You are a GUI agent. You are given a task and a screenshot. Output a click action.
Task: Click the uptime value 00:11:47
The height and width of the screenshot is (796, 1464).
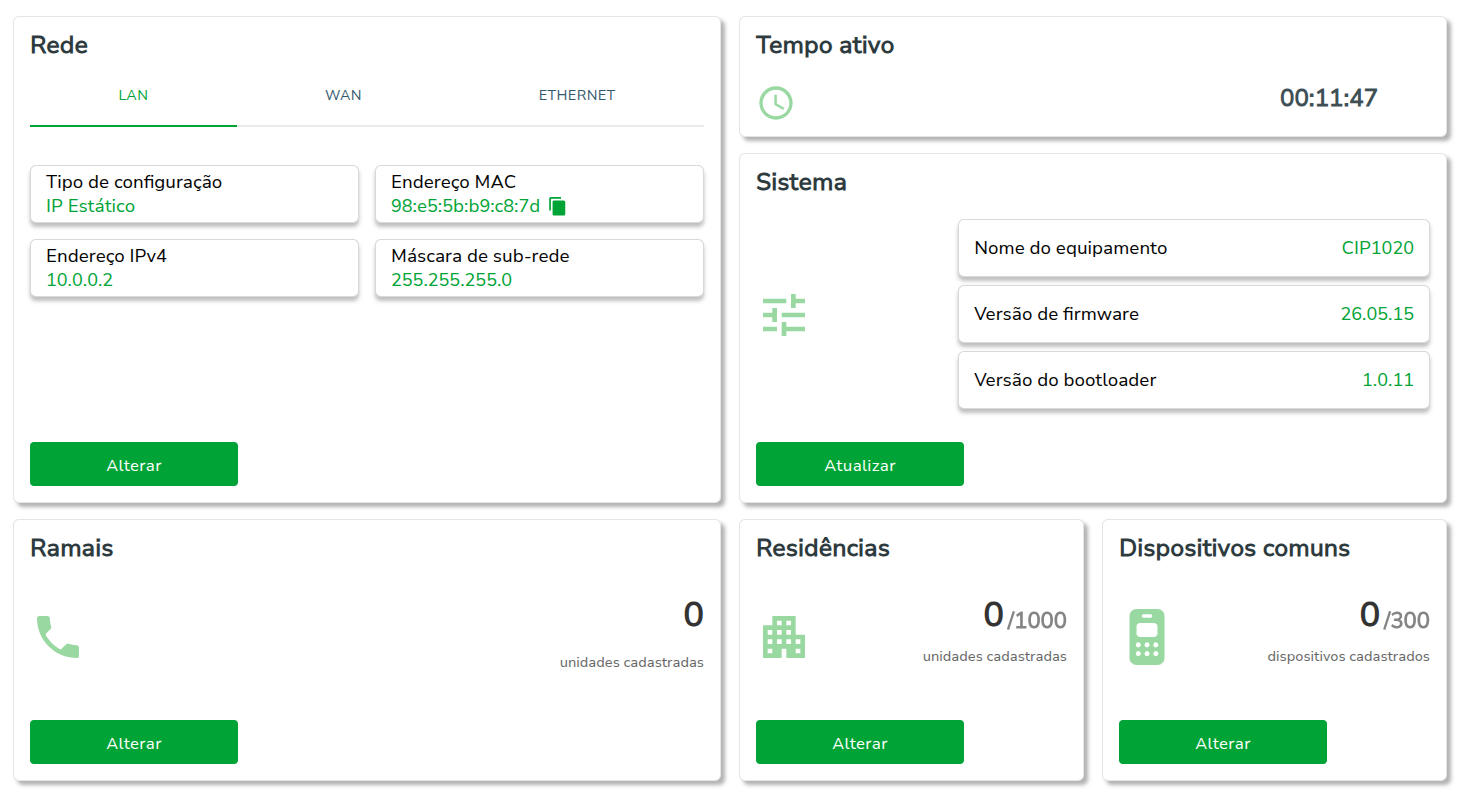[x=1329, y=98]
